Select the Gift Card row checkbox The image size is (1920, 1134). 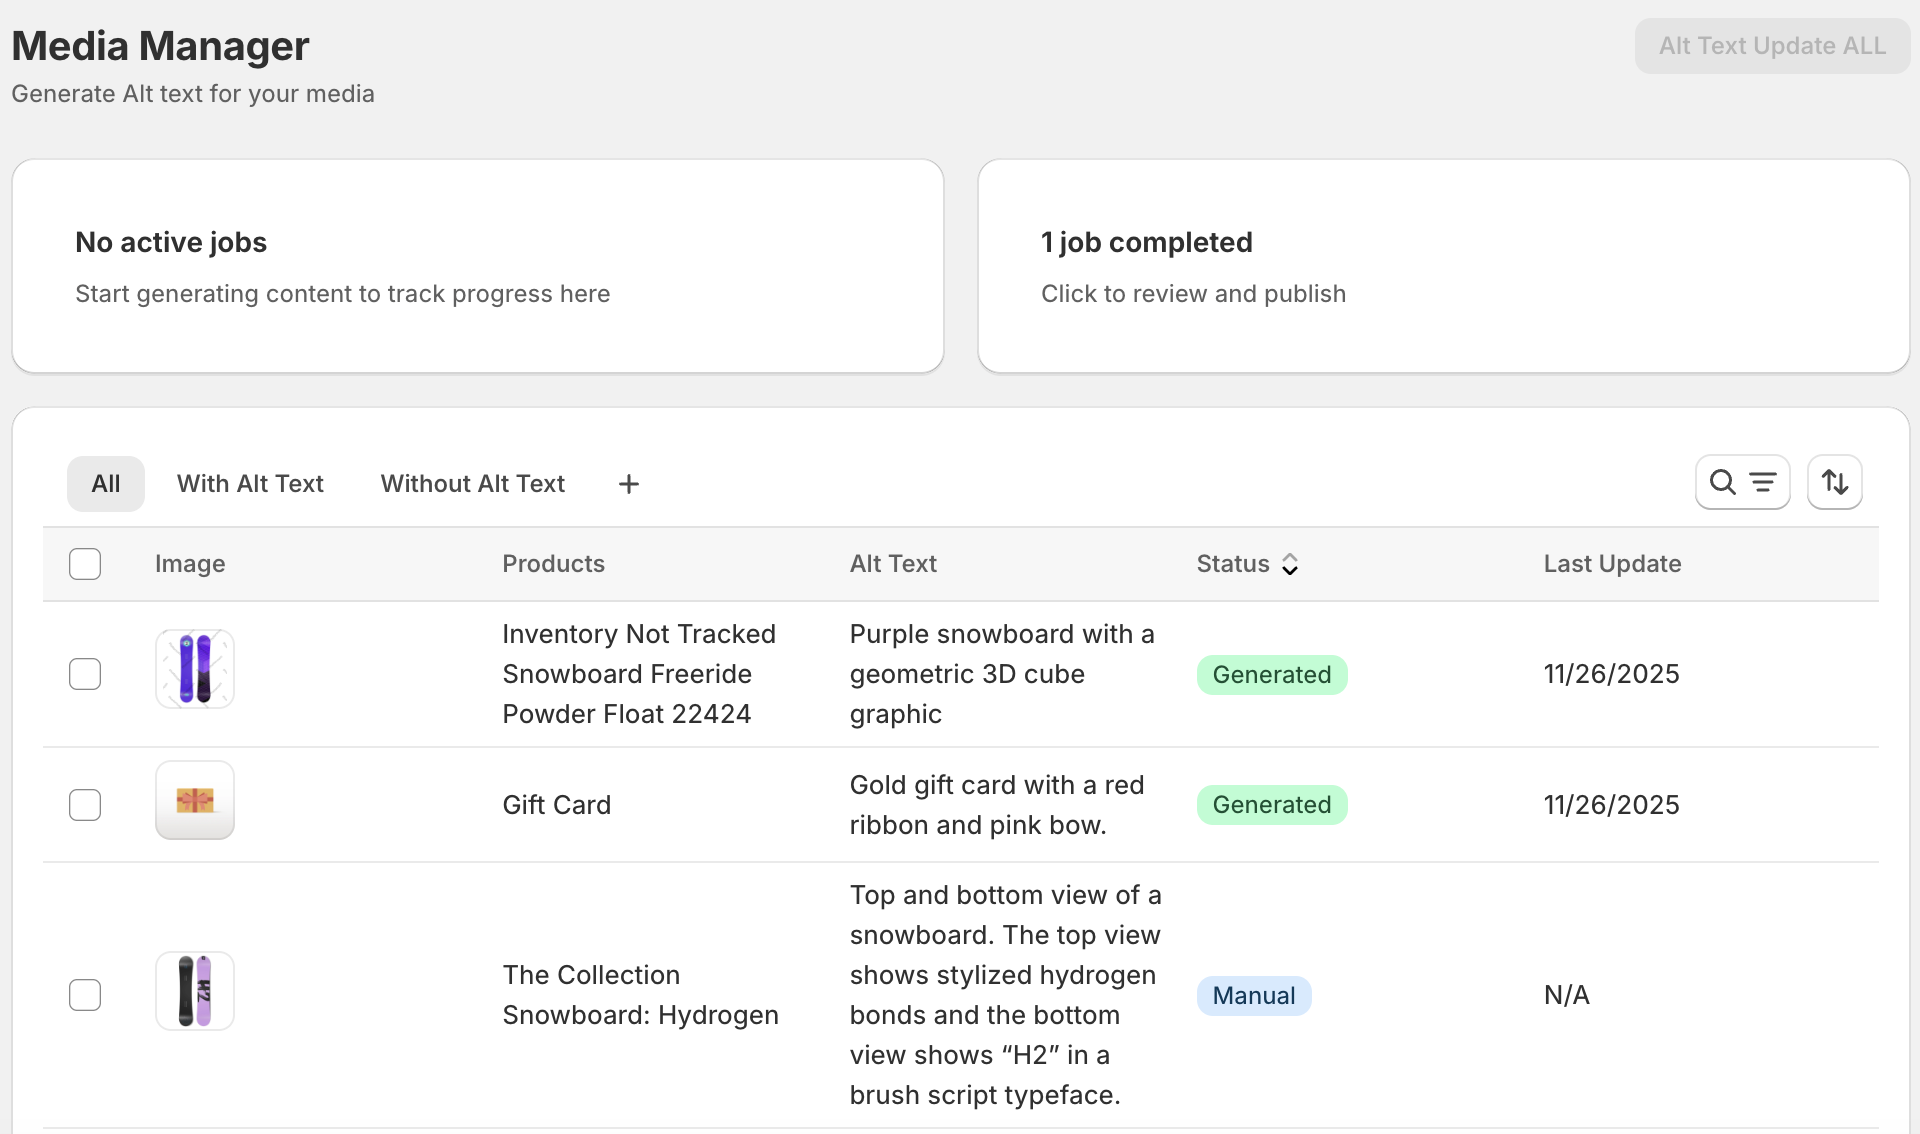click(x=85, y=805)
